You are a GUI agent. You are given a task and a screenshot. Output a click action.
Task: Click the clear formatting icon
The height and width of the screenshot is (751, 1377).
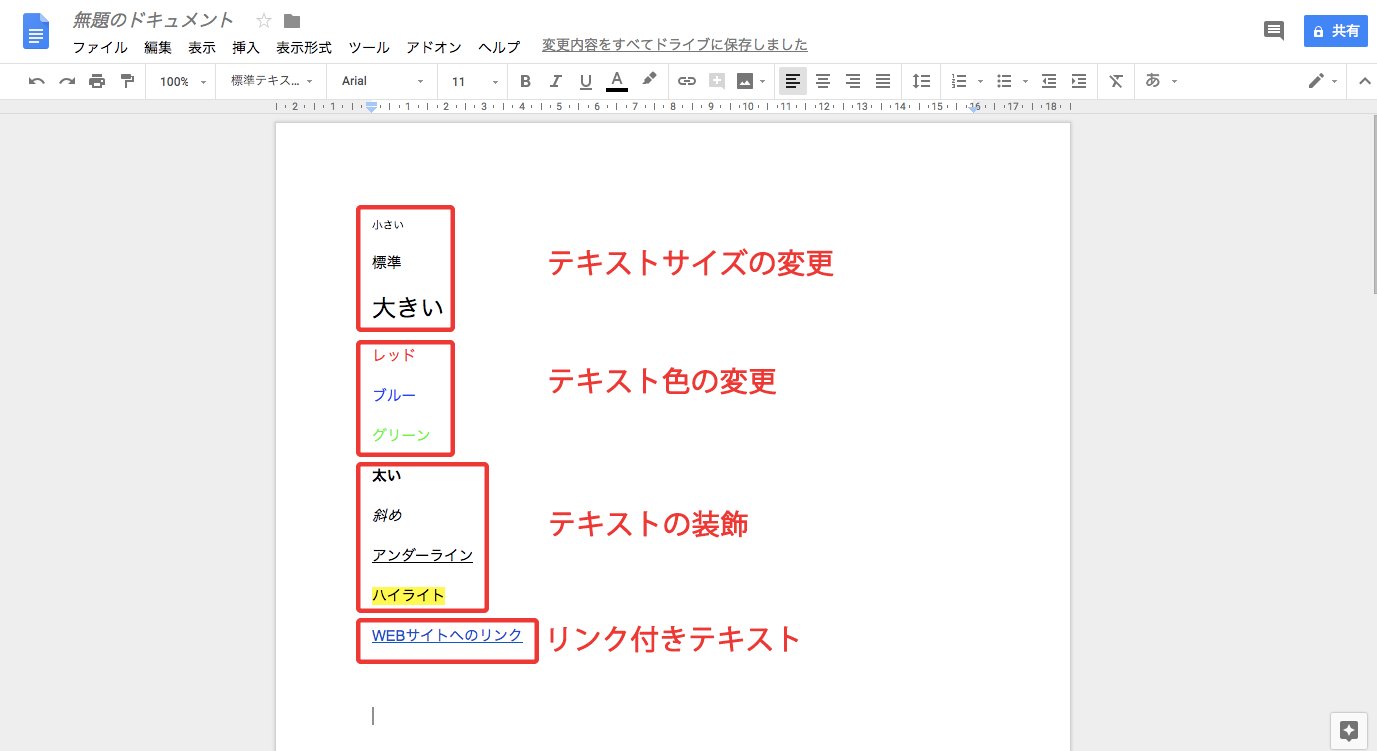click(x=1116, y=81)
